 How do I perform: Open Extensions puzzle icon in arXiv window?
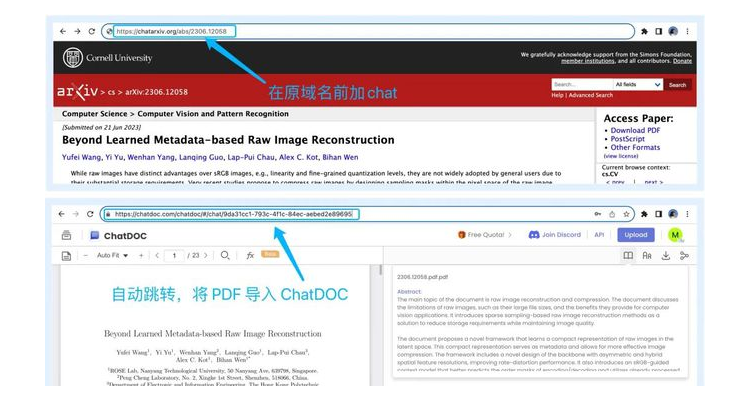[x=644, y=32]
